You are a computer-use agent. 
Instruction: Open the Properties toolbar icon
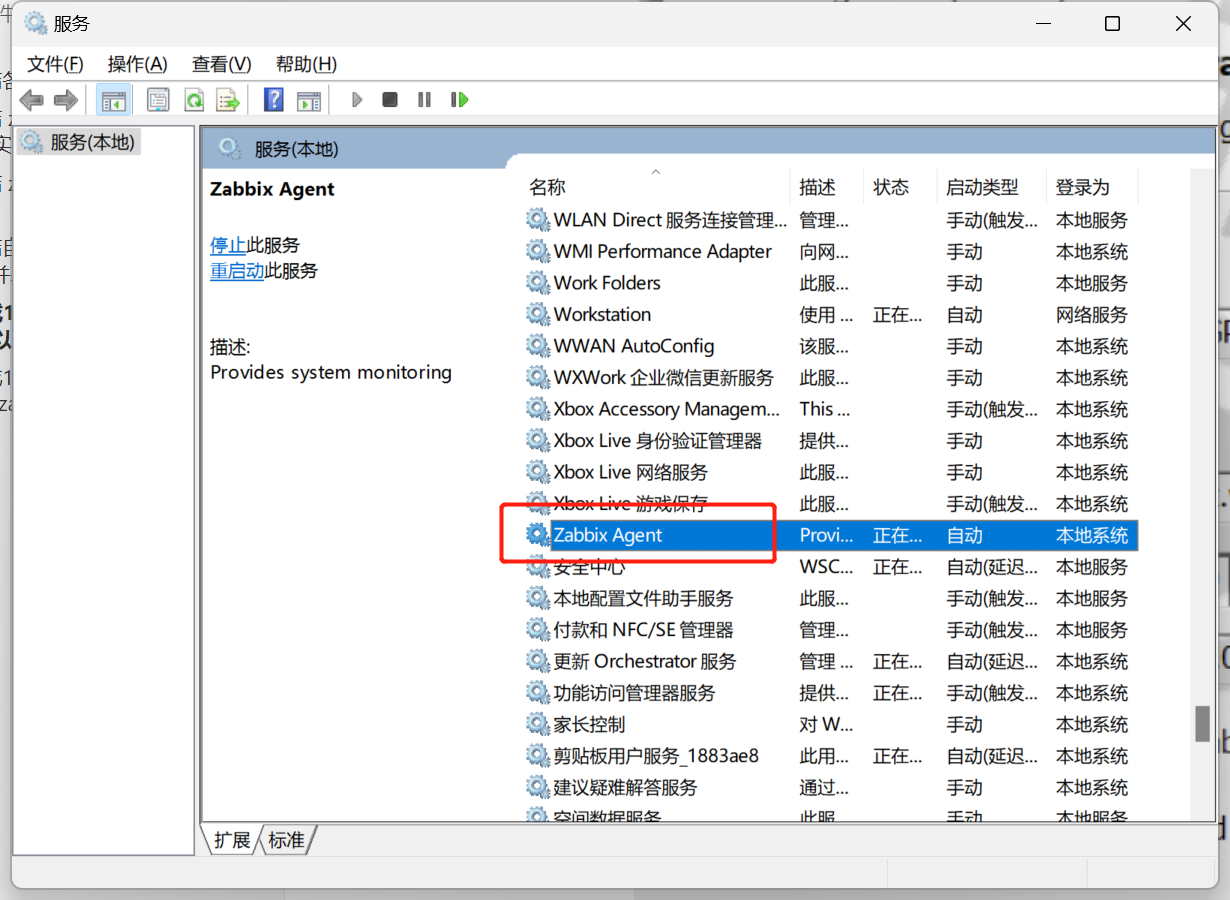coord(158,100)
